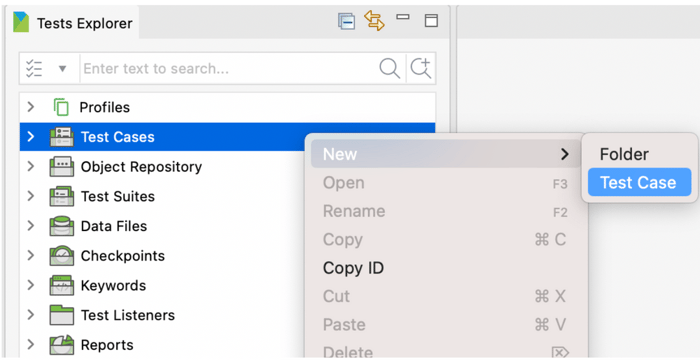
Task: Expand the Reports node
Action: (30, 344)
